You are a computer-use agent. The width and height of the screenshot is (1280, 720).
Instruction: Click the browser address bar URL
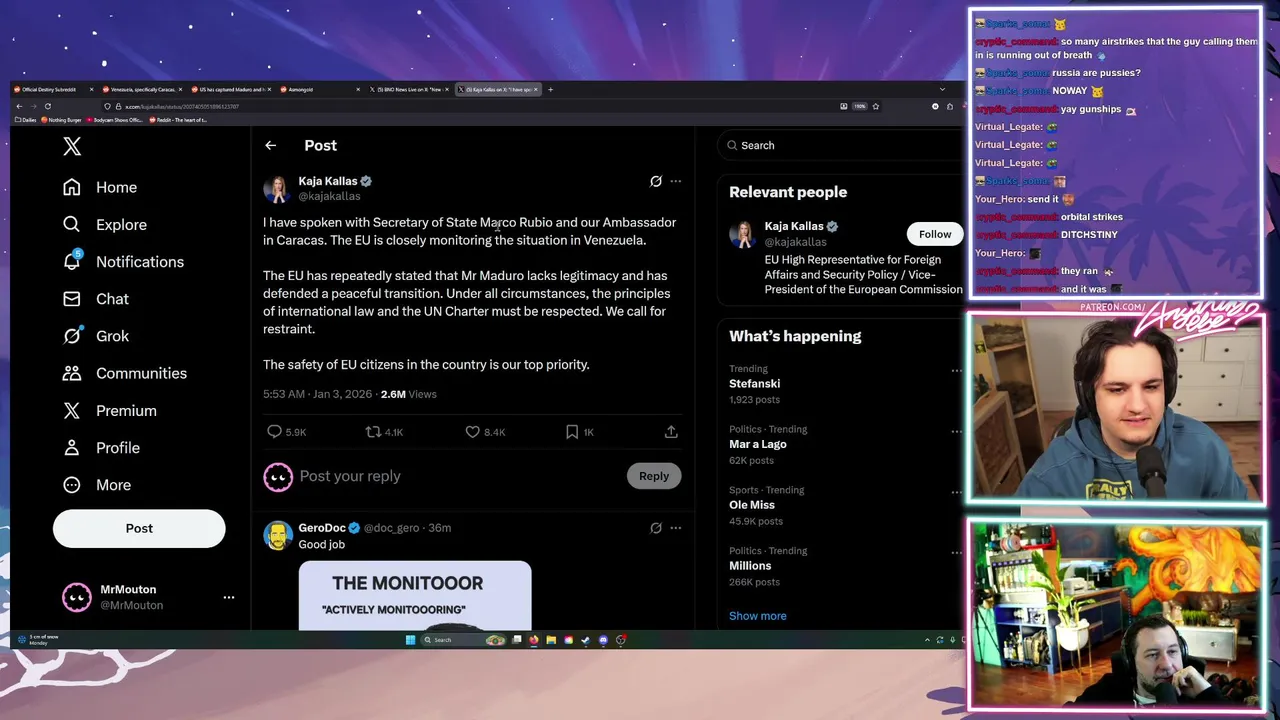point(182,106)
